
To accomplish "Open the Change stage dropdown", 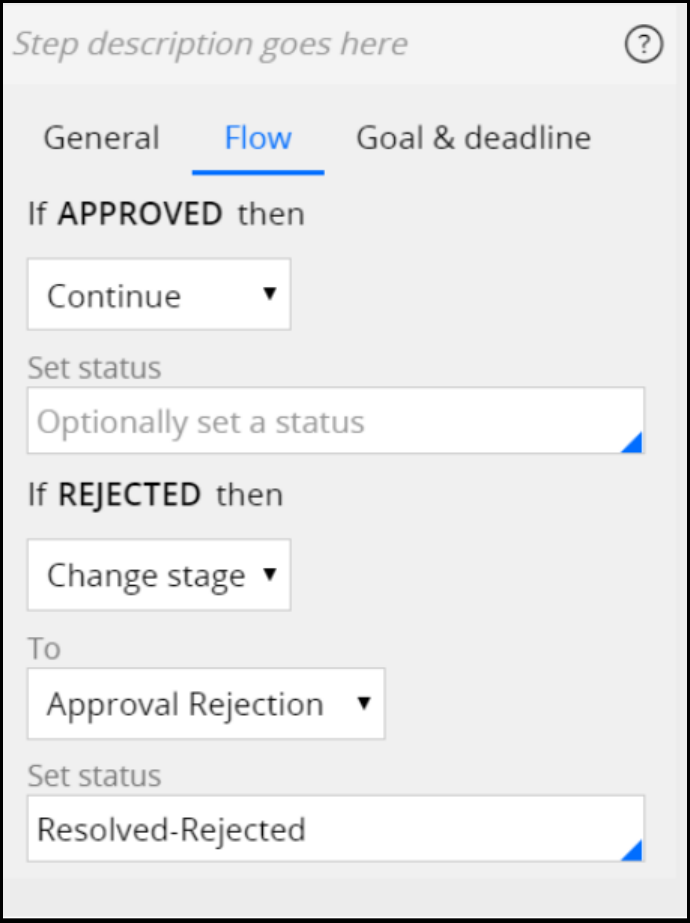I will (159, 575).
